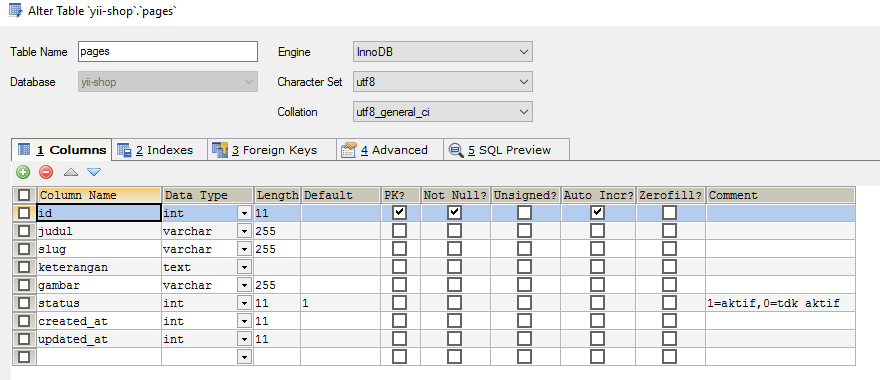Image resolution: width=880 pixels, height=380 pixels.
Task: Click the Foreign Keys tab icon
Action: coord(220,150)
